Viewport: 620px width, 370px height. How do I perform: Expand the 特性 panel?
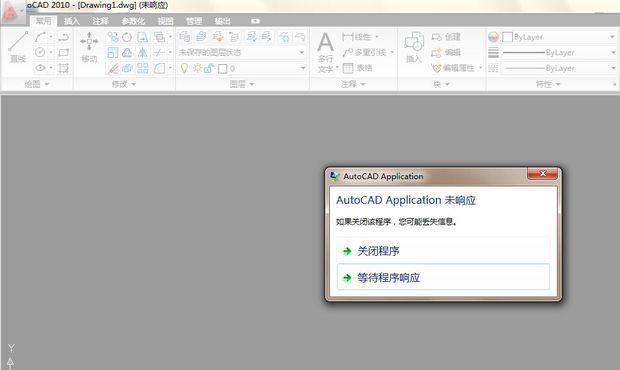(x=548, y=84)
